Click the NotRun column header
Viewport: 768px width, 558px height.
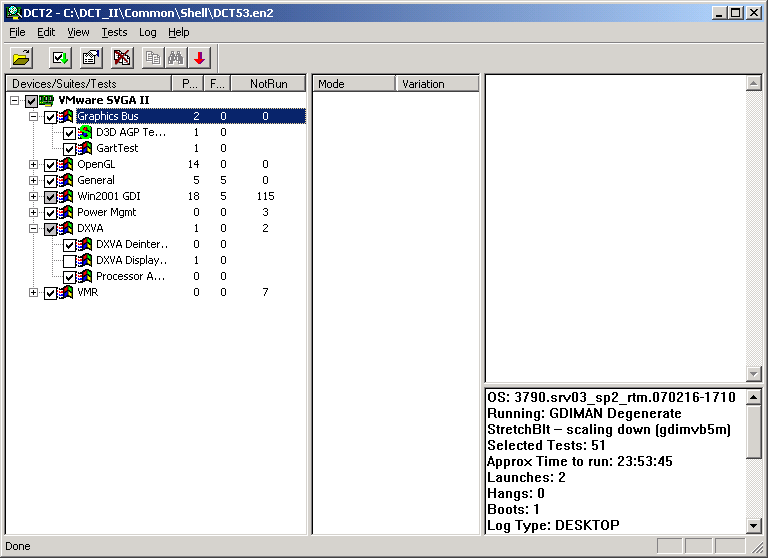[x=268, y=84]
